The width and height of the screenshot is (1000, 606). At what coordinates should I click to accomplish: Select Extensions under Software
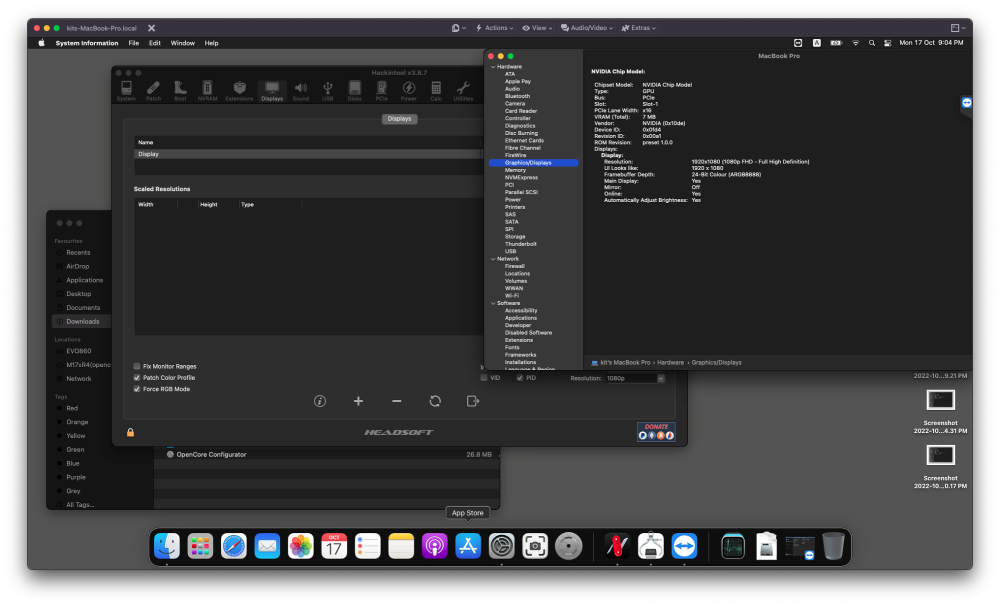(x=518, y=341)
